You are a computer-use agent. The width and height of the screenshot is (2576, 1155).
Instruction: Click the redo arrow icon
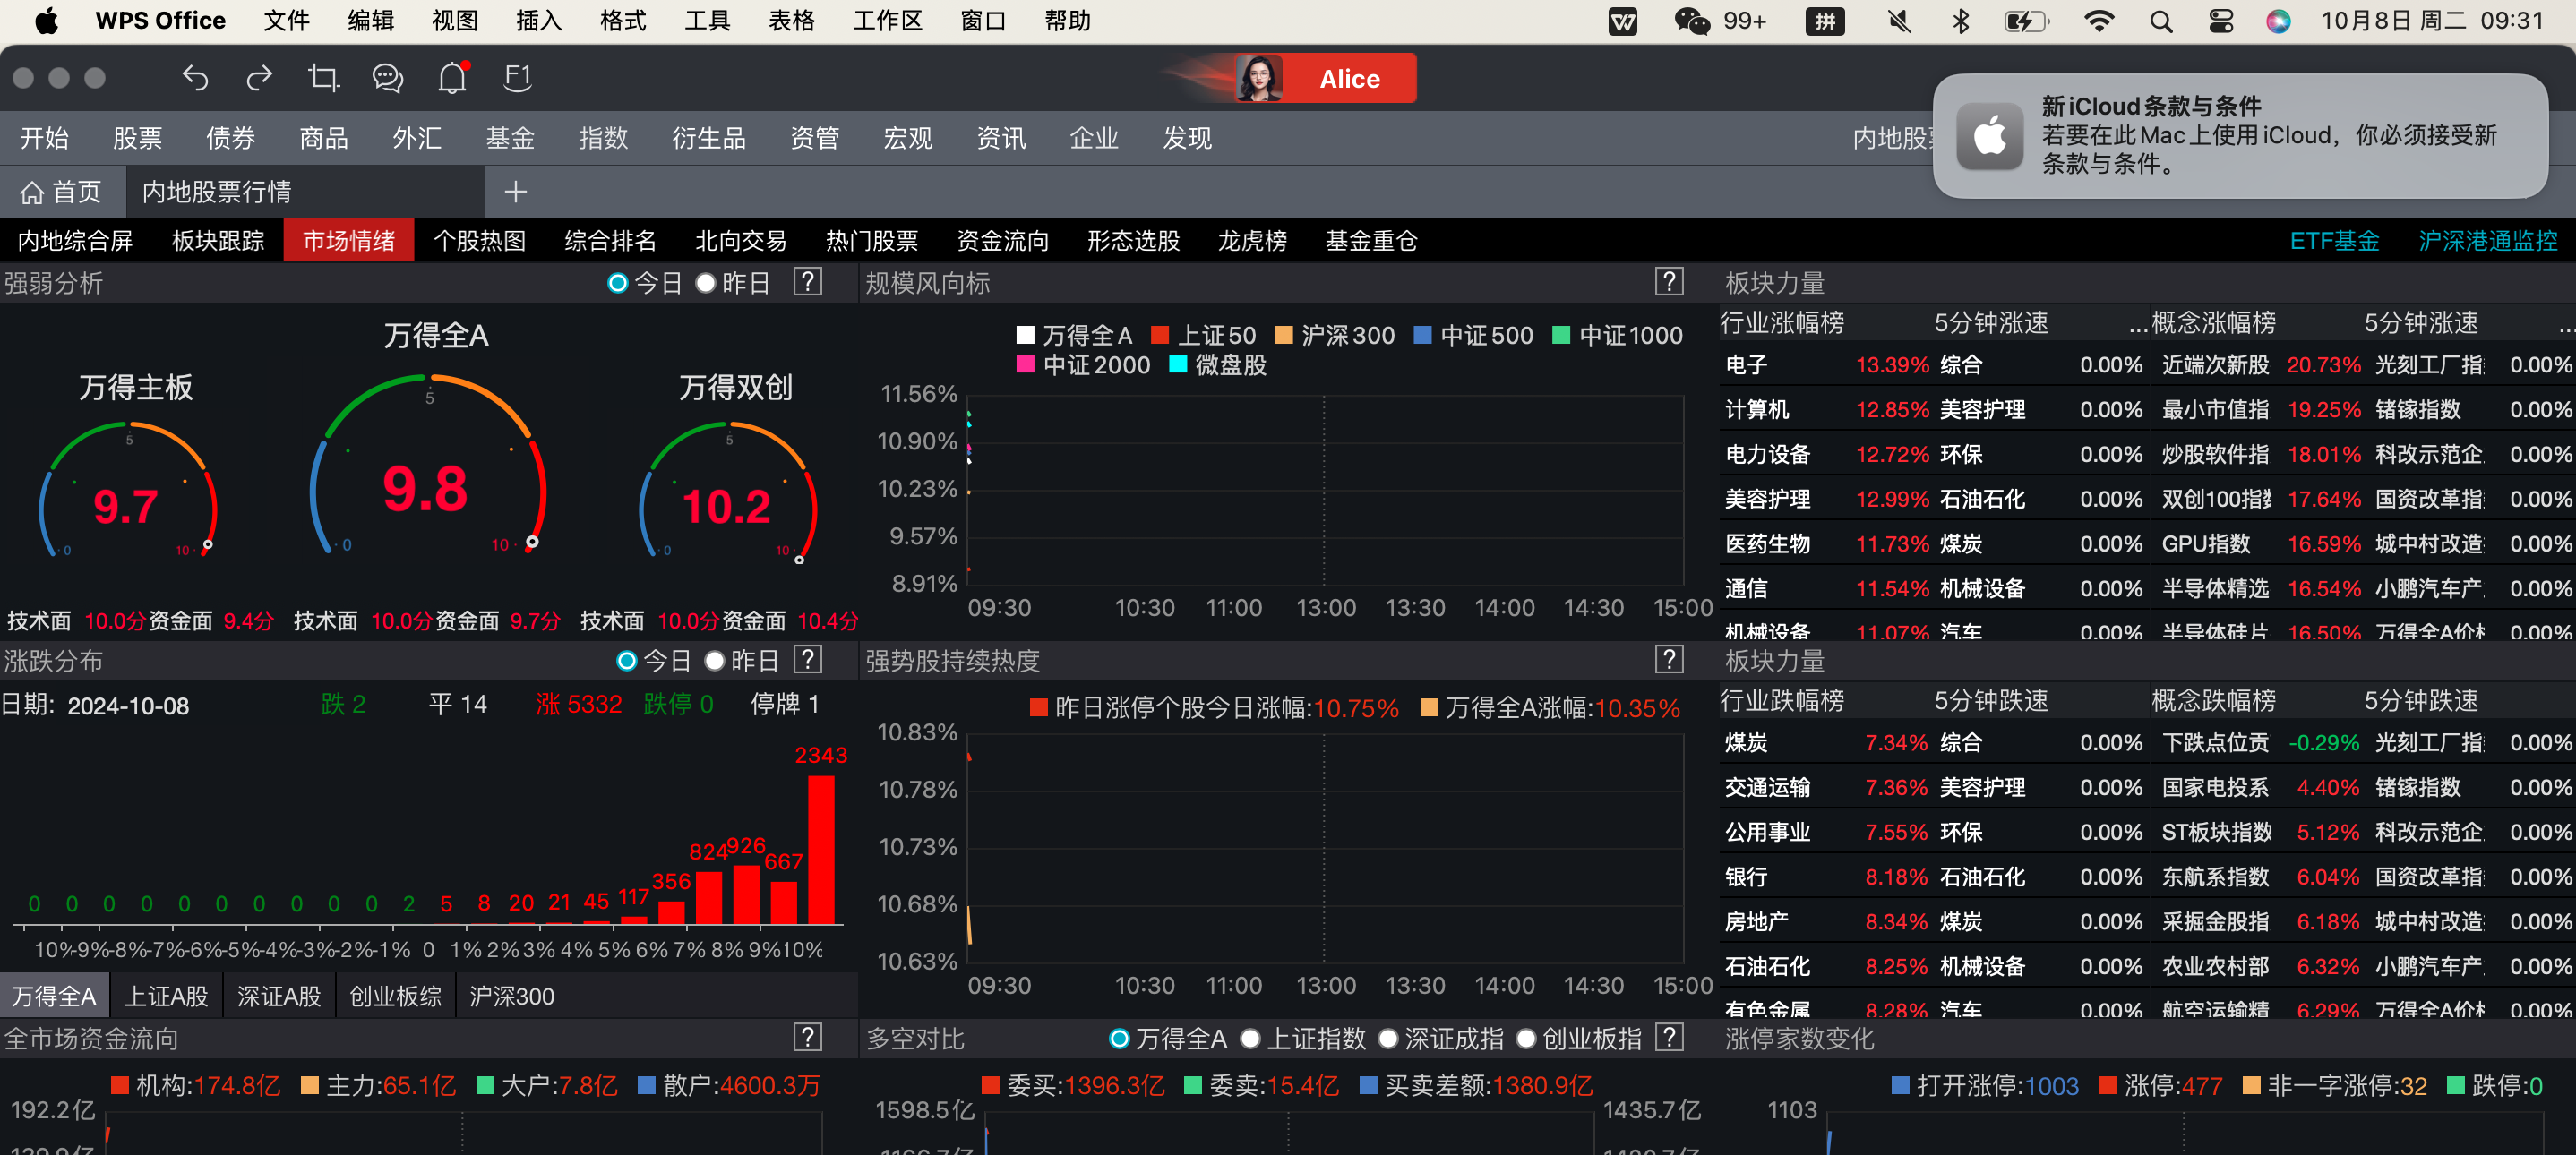click(259, 78)
